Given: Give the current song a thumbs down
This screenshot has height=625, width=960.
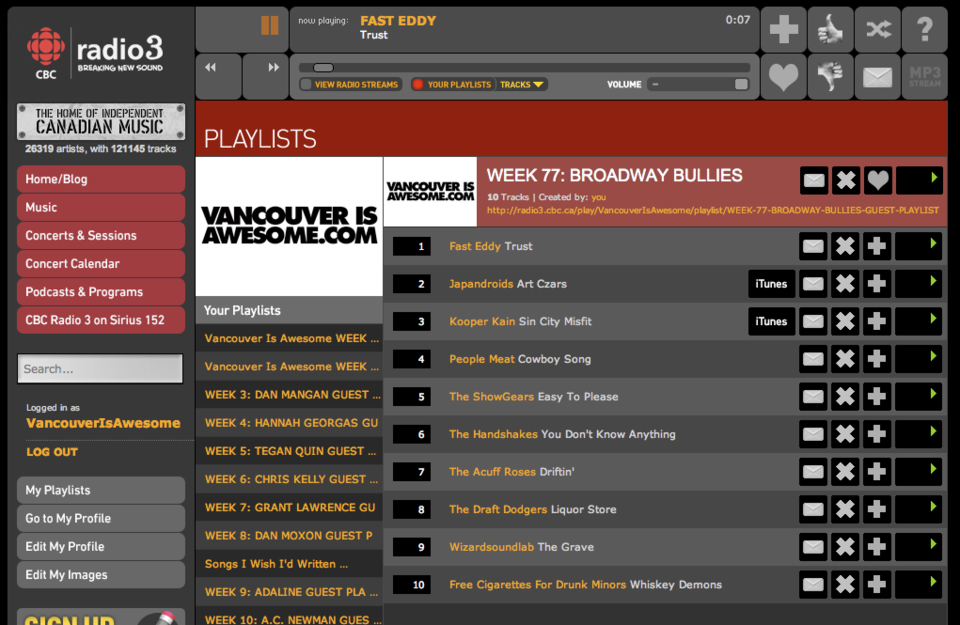Looking at the screenshot, I should coord(831,77).
